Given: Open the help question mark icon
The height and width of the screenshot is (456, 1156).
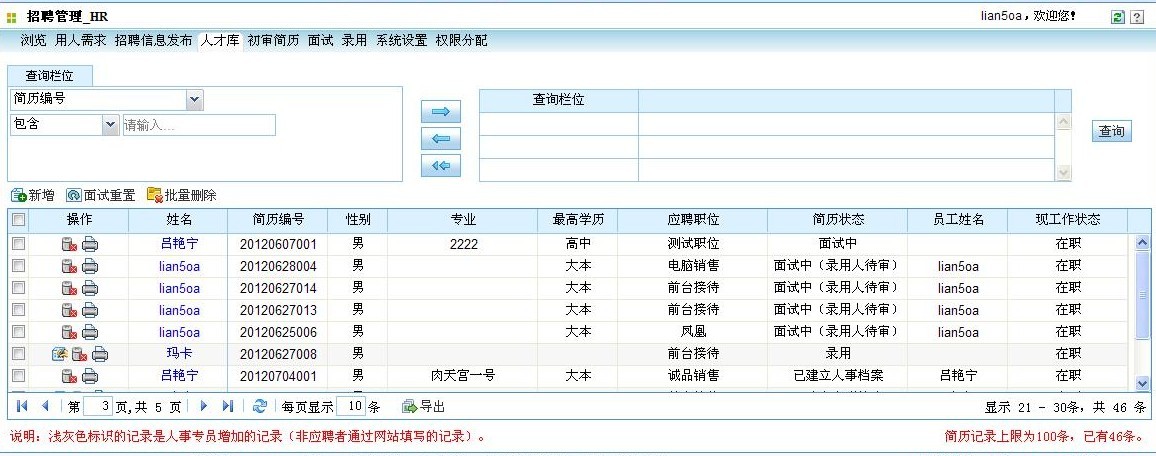Looking at the screenshot, I should (x=1137, y=18).
